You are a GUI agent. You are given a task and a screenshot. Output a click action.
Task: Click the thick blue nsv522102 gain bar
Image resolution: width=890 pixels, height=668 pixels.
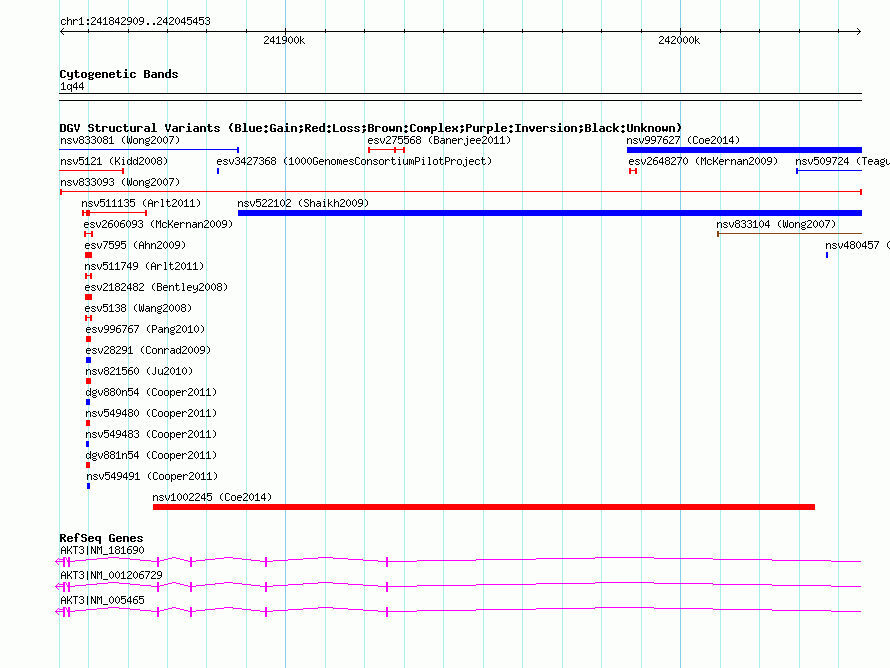549,213
